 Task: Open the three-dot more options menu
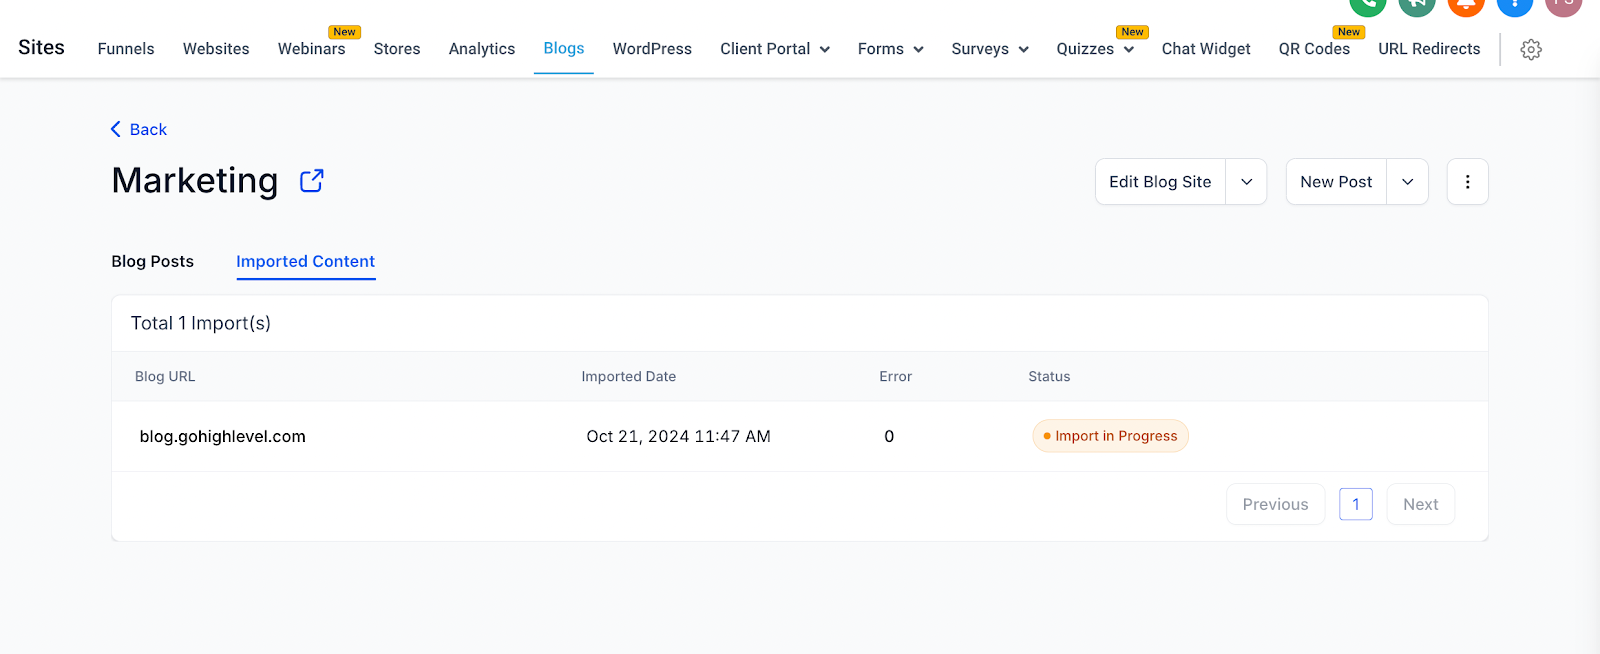point(1467,182)
